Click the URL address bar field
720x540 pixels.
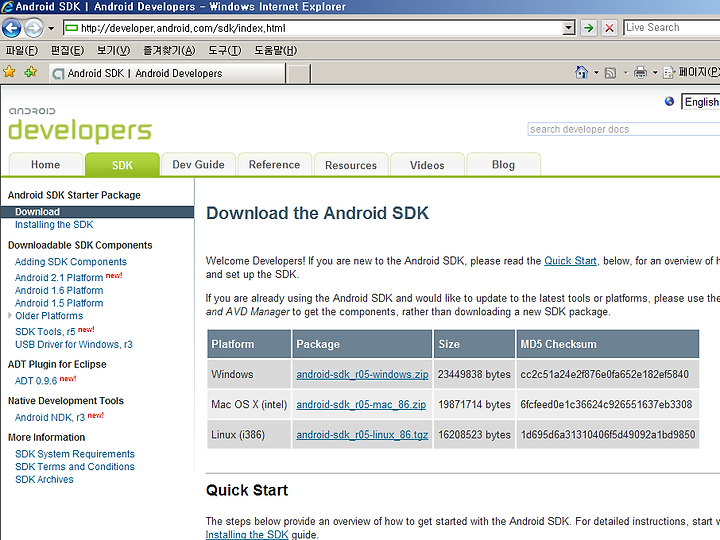coord(319,28)
